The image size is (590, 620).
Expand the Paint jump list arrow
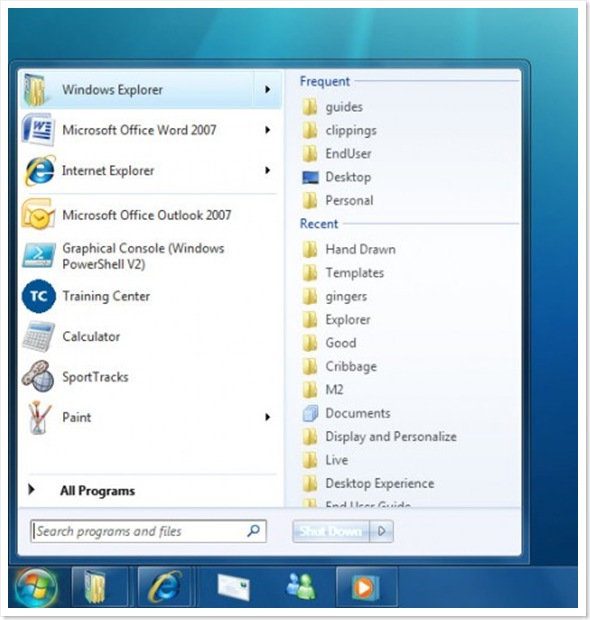point(268,417)
